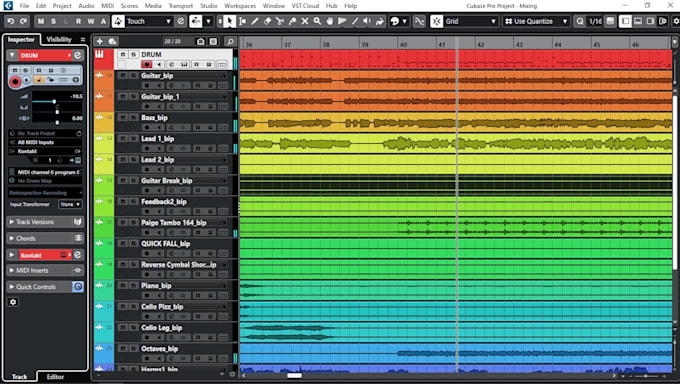Enable record on Inspector DRUM track
The height and width of the screenshot is (384, 680).
[15, 81]
